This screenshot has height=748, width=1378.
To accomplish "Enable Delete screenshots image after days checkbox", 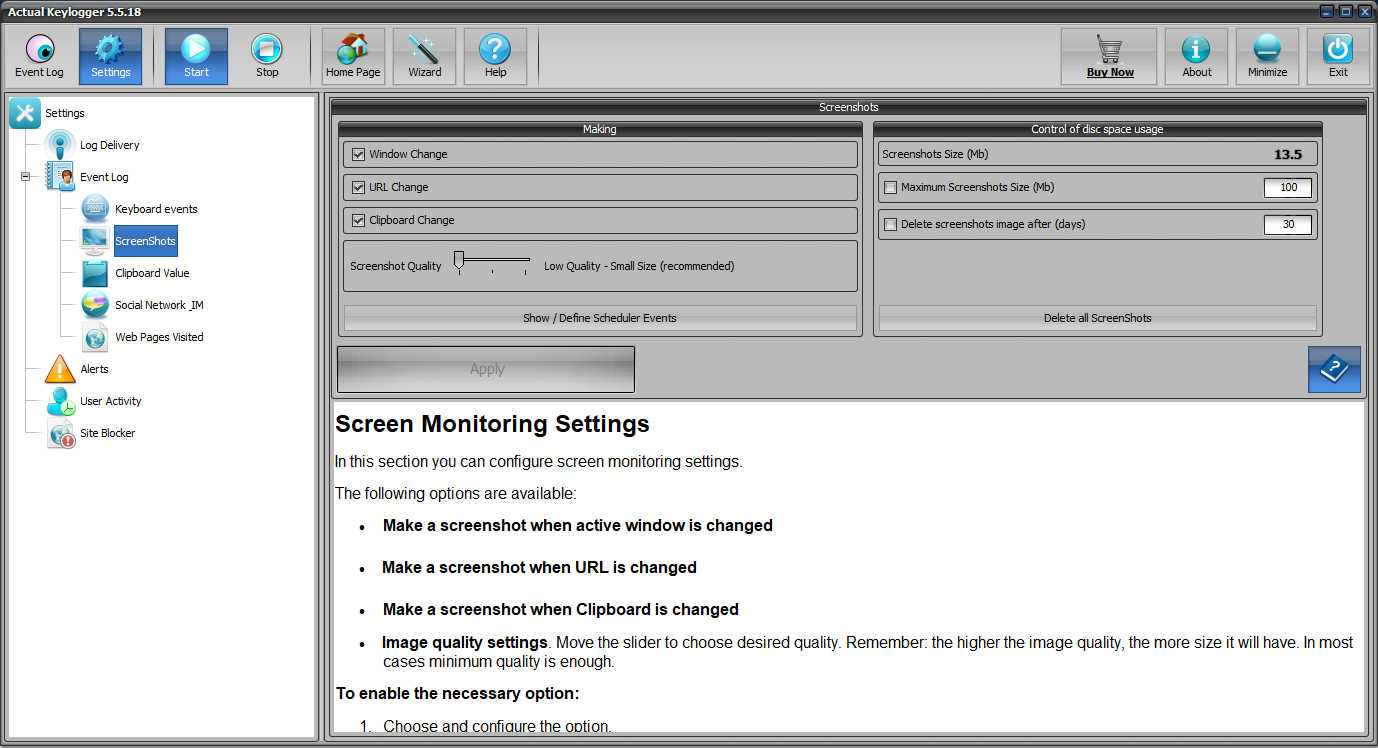I will click(890, 224).
